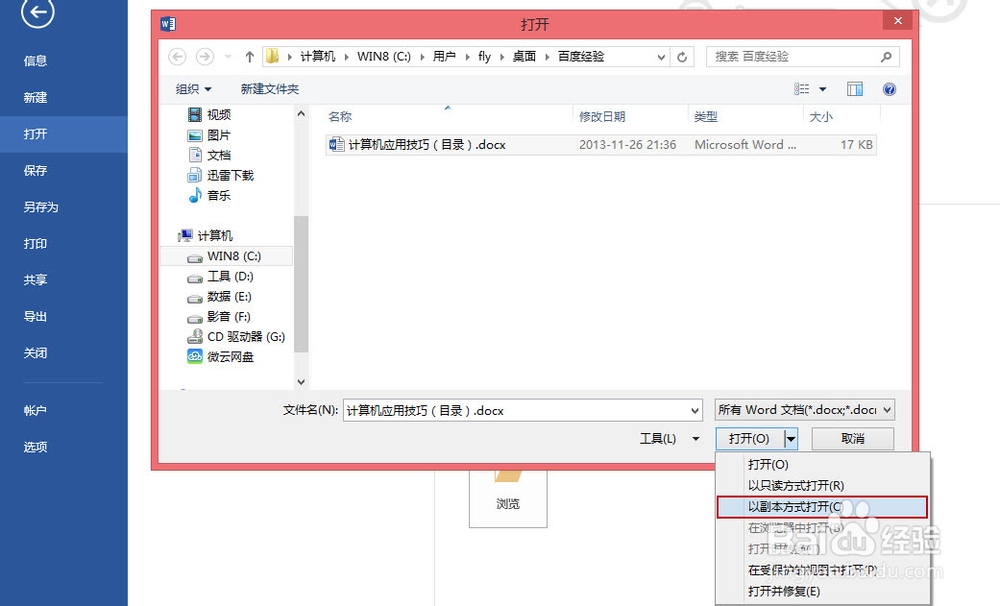Click the 文档 library icon
Screen dimensions: 1000x606
[196, 154]
